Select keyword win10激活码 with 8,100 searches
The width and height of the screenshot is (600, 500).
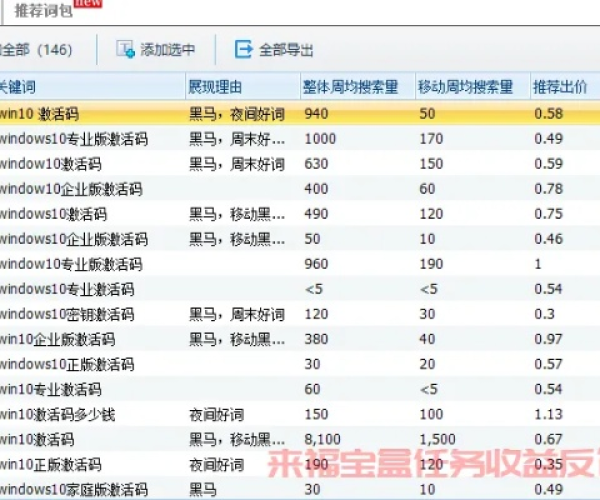point(37,440)
